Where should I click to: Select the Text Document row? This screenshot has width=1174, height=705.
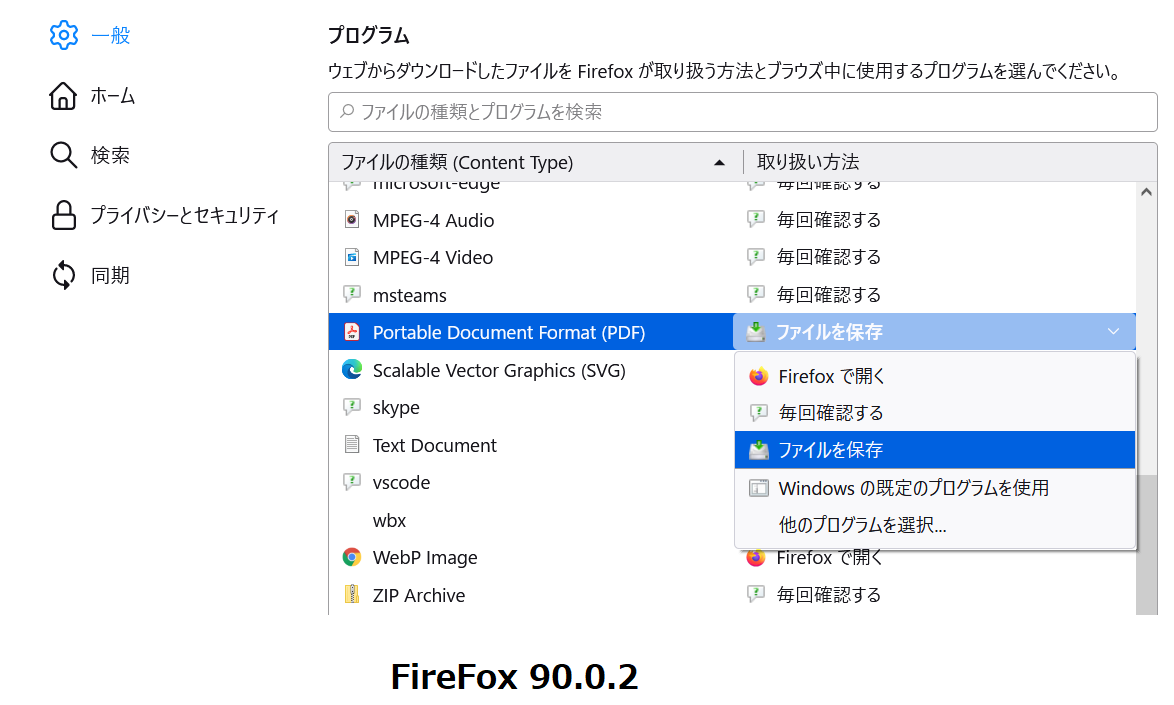(x=434, y=445)
